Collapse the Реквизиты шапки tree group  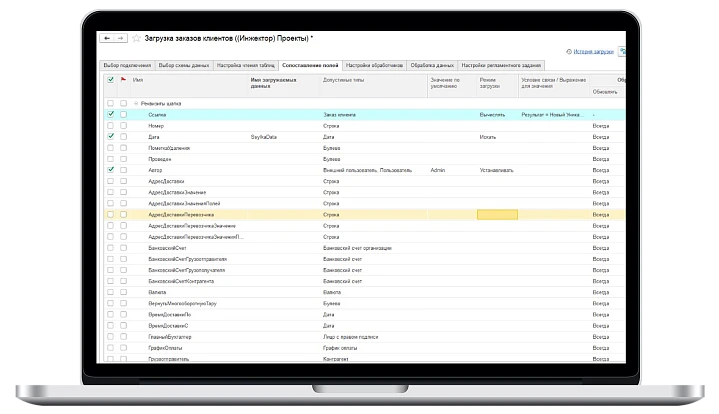tap(135, 103)
